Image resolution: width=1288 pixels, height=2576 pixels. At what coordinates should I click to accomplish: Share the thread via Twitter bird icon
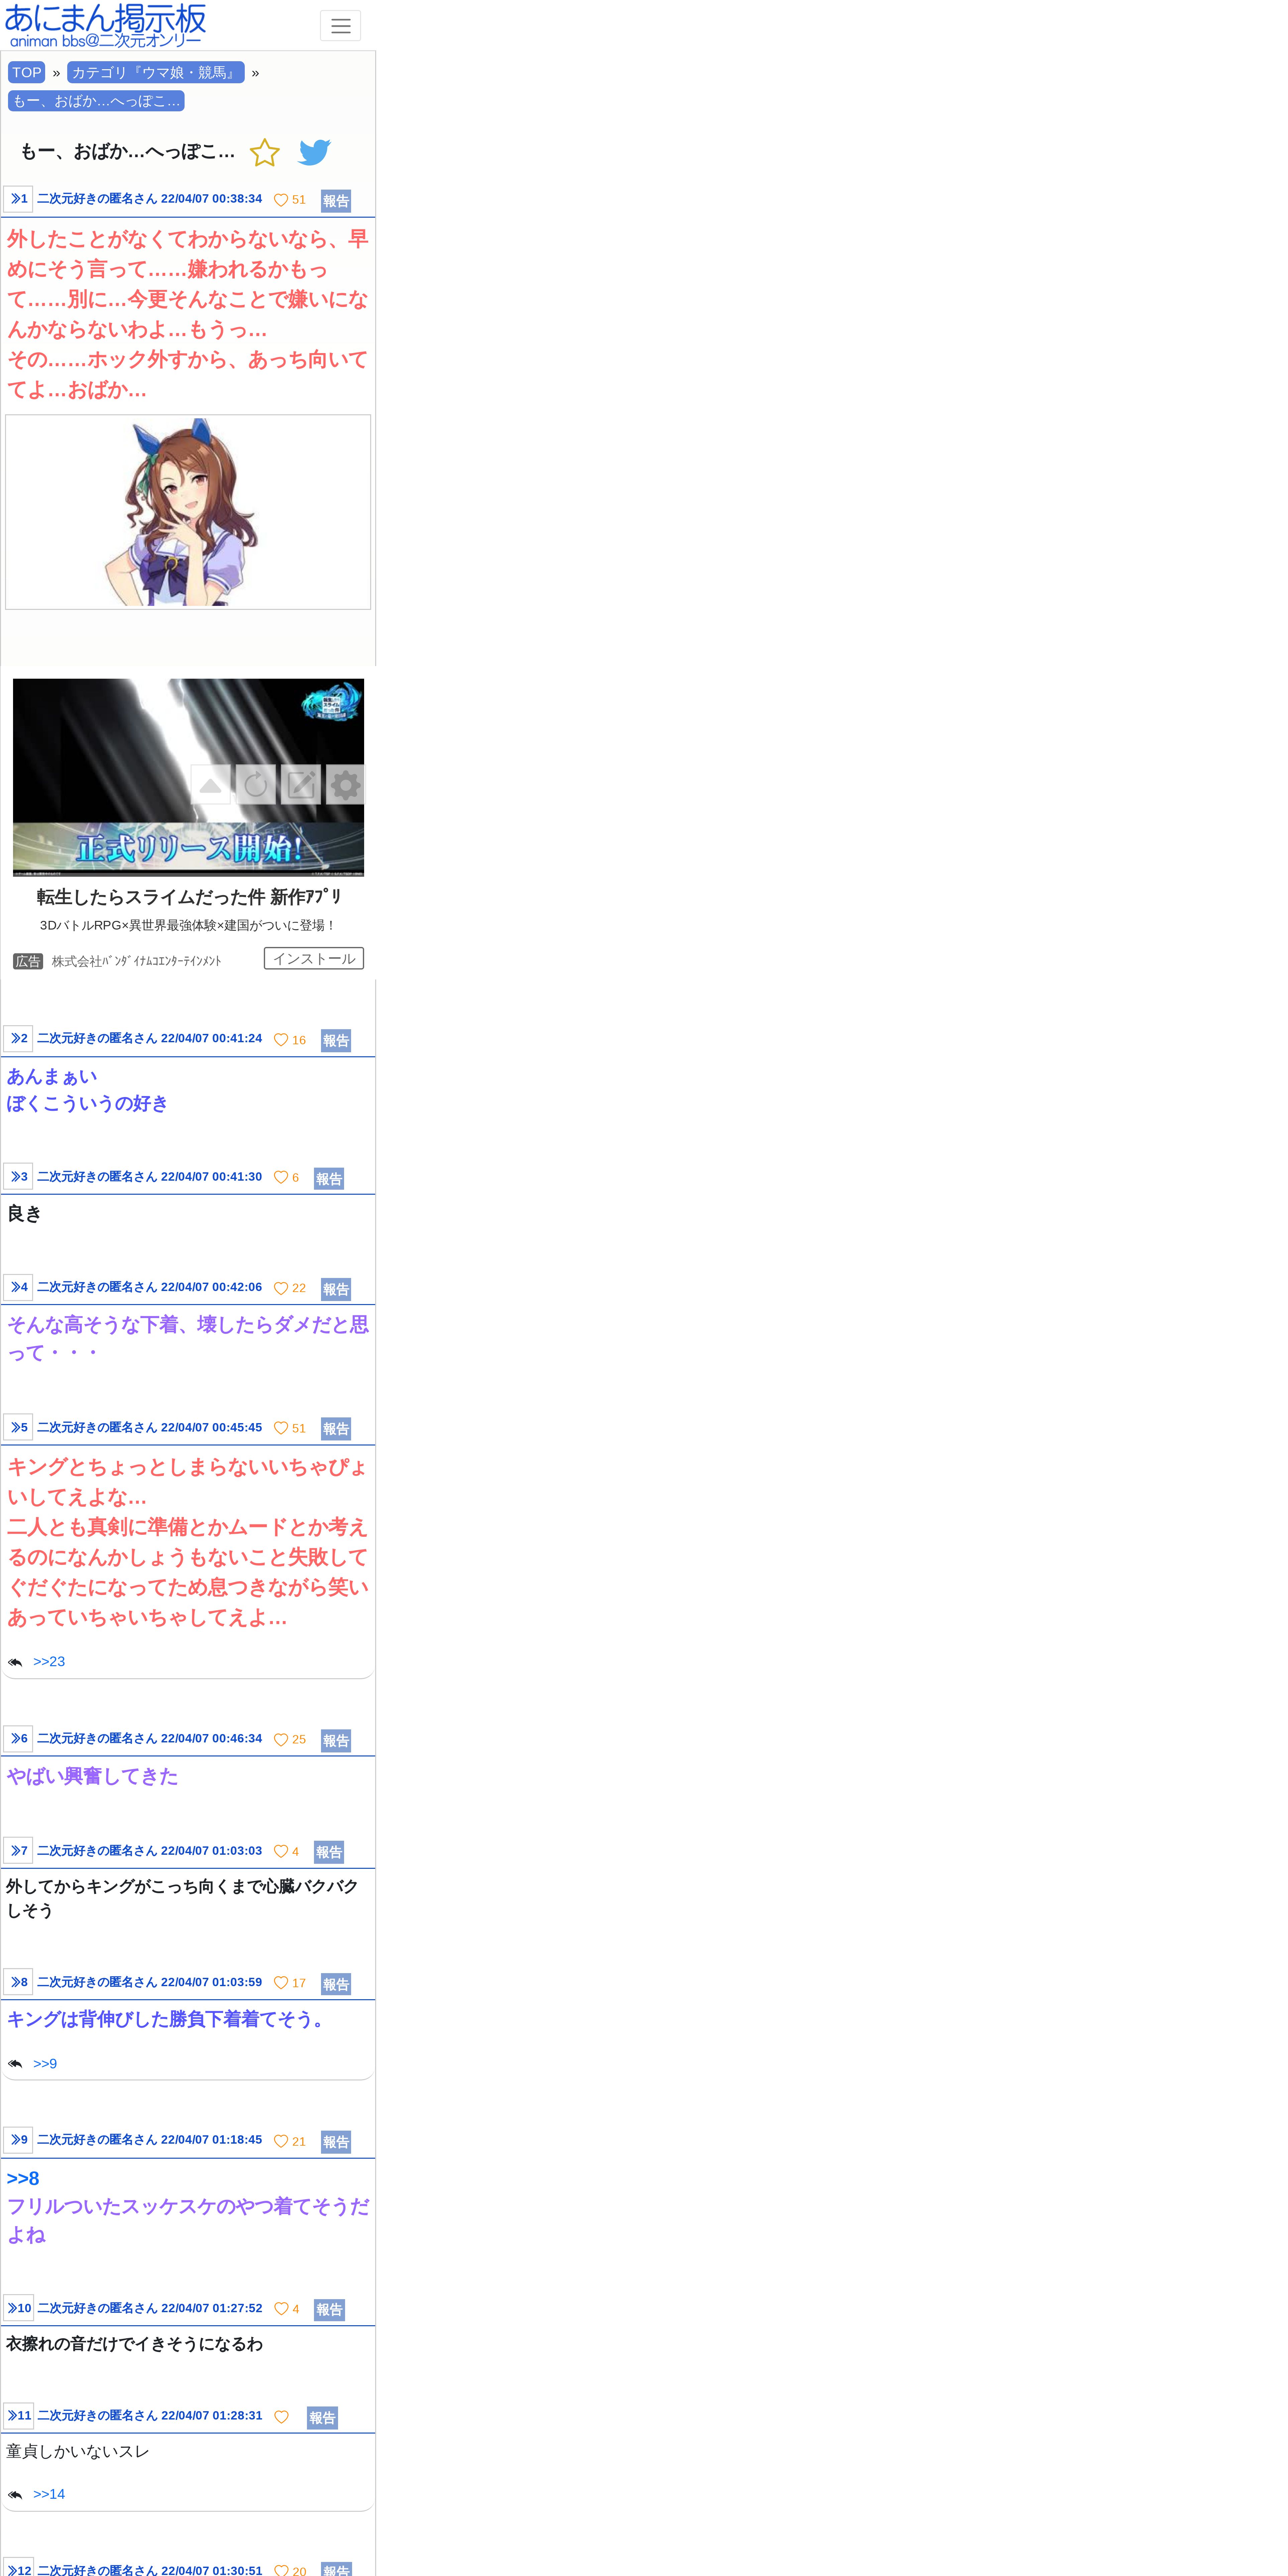coord(314,152)
